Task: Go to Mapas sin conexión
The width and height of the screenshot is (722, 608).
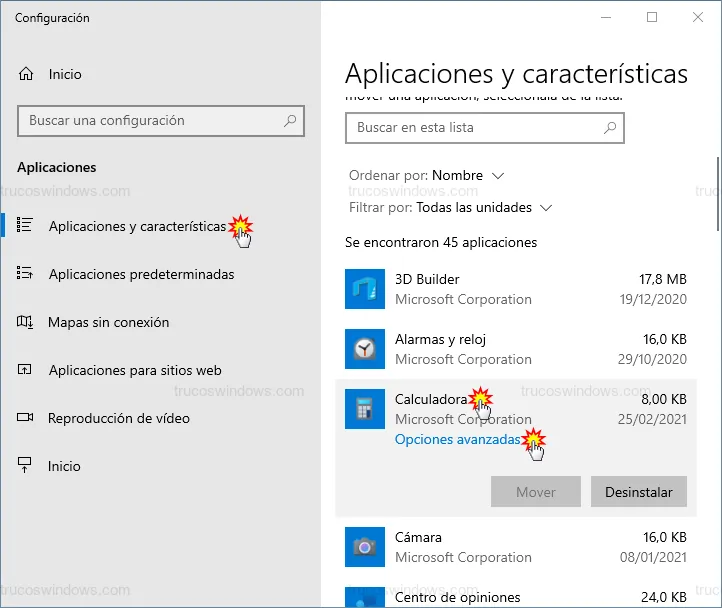Action: (x=108, y=322)
